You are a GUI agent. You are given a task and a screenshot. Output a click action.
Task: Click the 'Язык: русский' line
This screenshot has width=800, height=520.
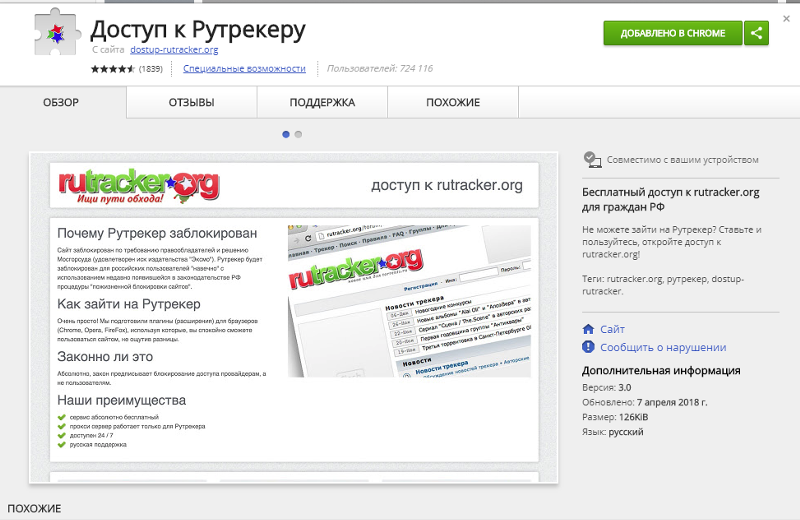[x=613, y=432]
